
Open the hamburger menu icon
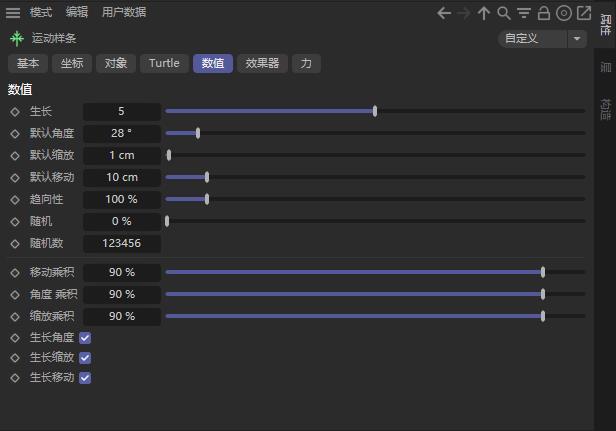click(x=13, y=12)
